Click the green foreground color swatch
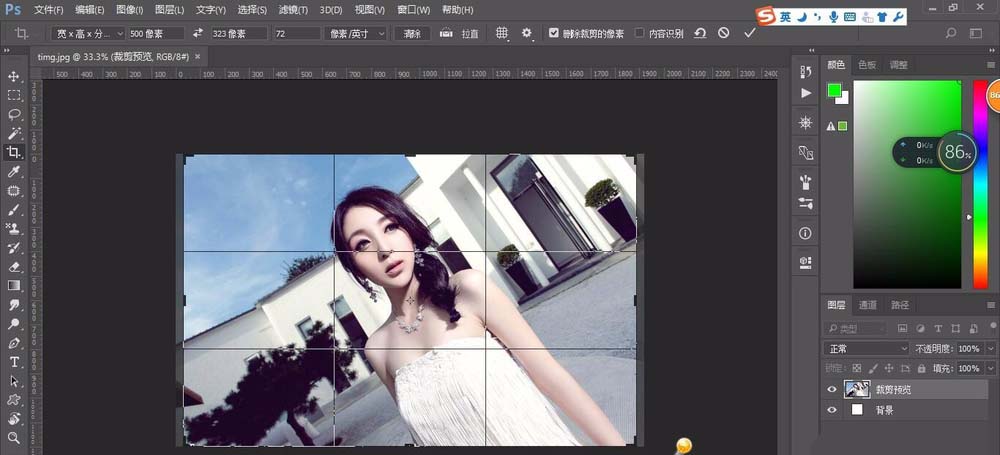 click(834, 91)
